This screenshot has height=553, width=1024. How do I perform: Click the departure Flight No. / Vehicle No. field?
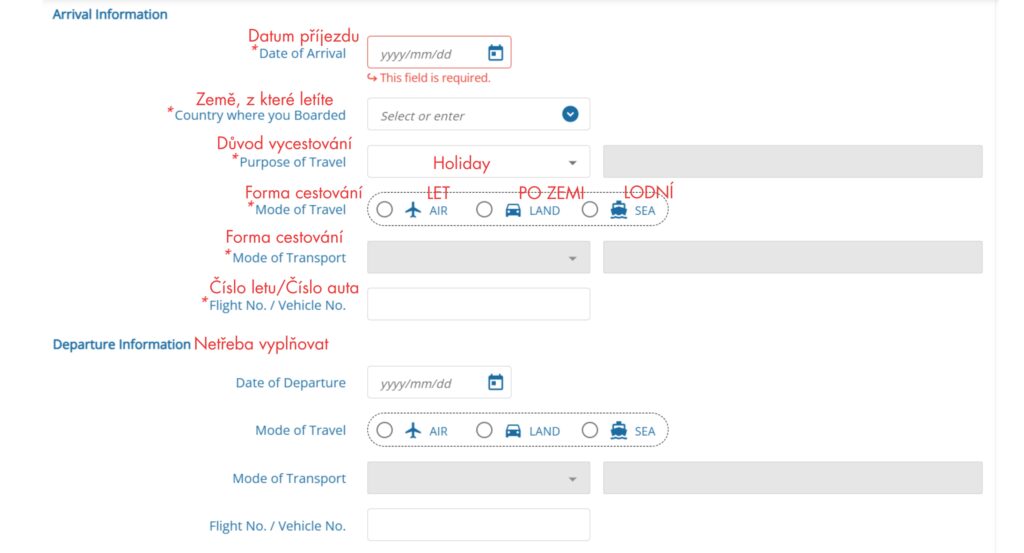pyautogui.click(x=478, y=525)
